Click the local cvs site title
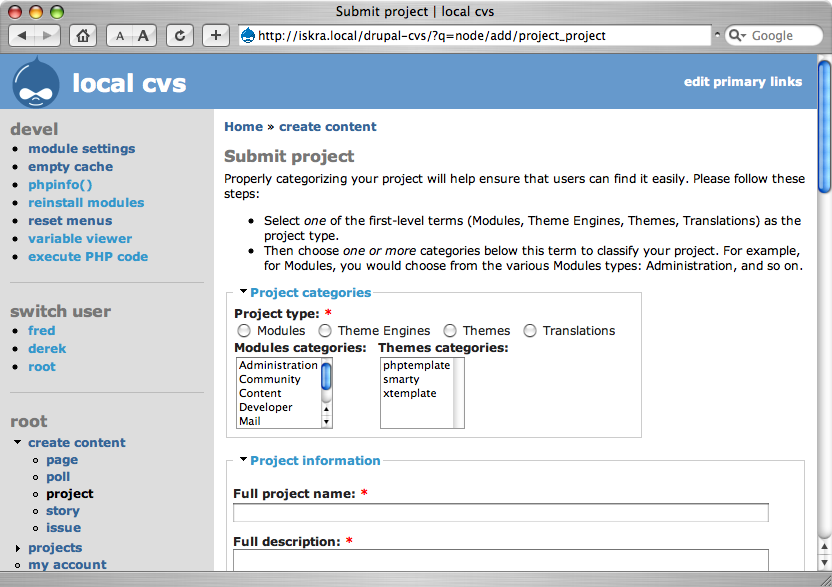 tap(129, 83)
